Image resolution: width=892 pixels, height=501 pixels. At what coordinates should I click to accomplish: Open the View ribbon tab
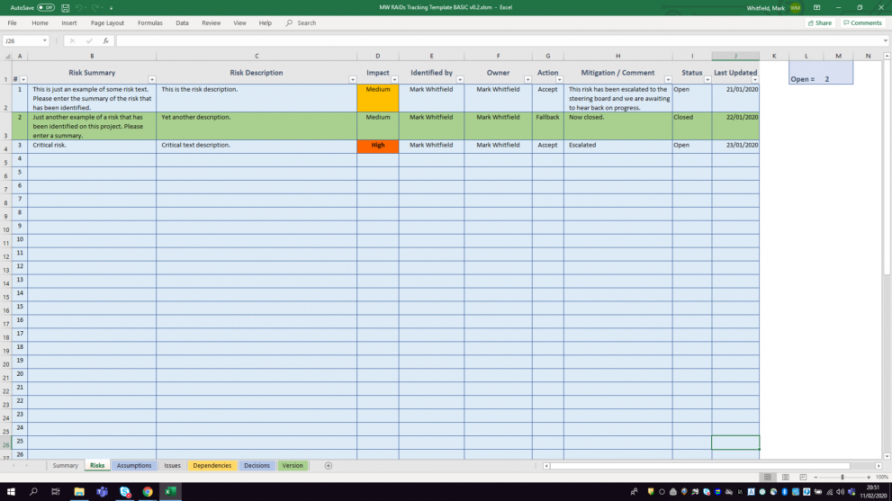click(x=239, y=23)
